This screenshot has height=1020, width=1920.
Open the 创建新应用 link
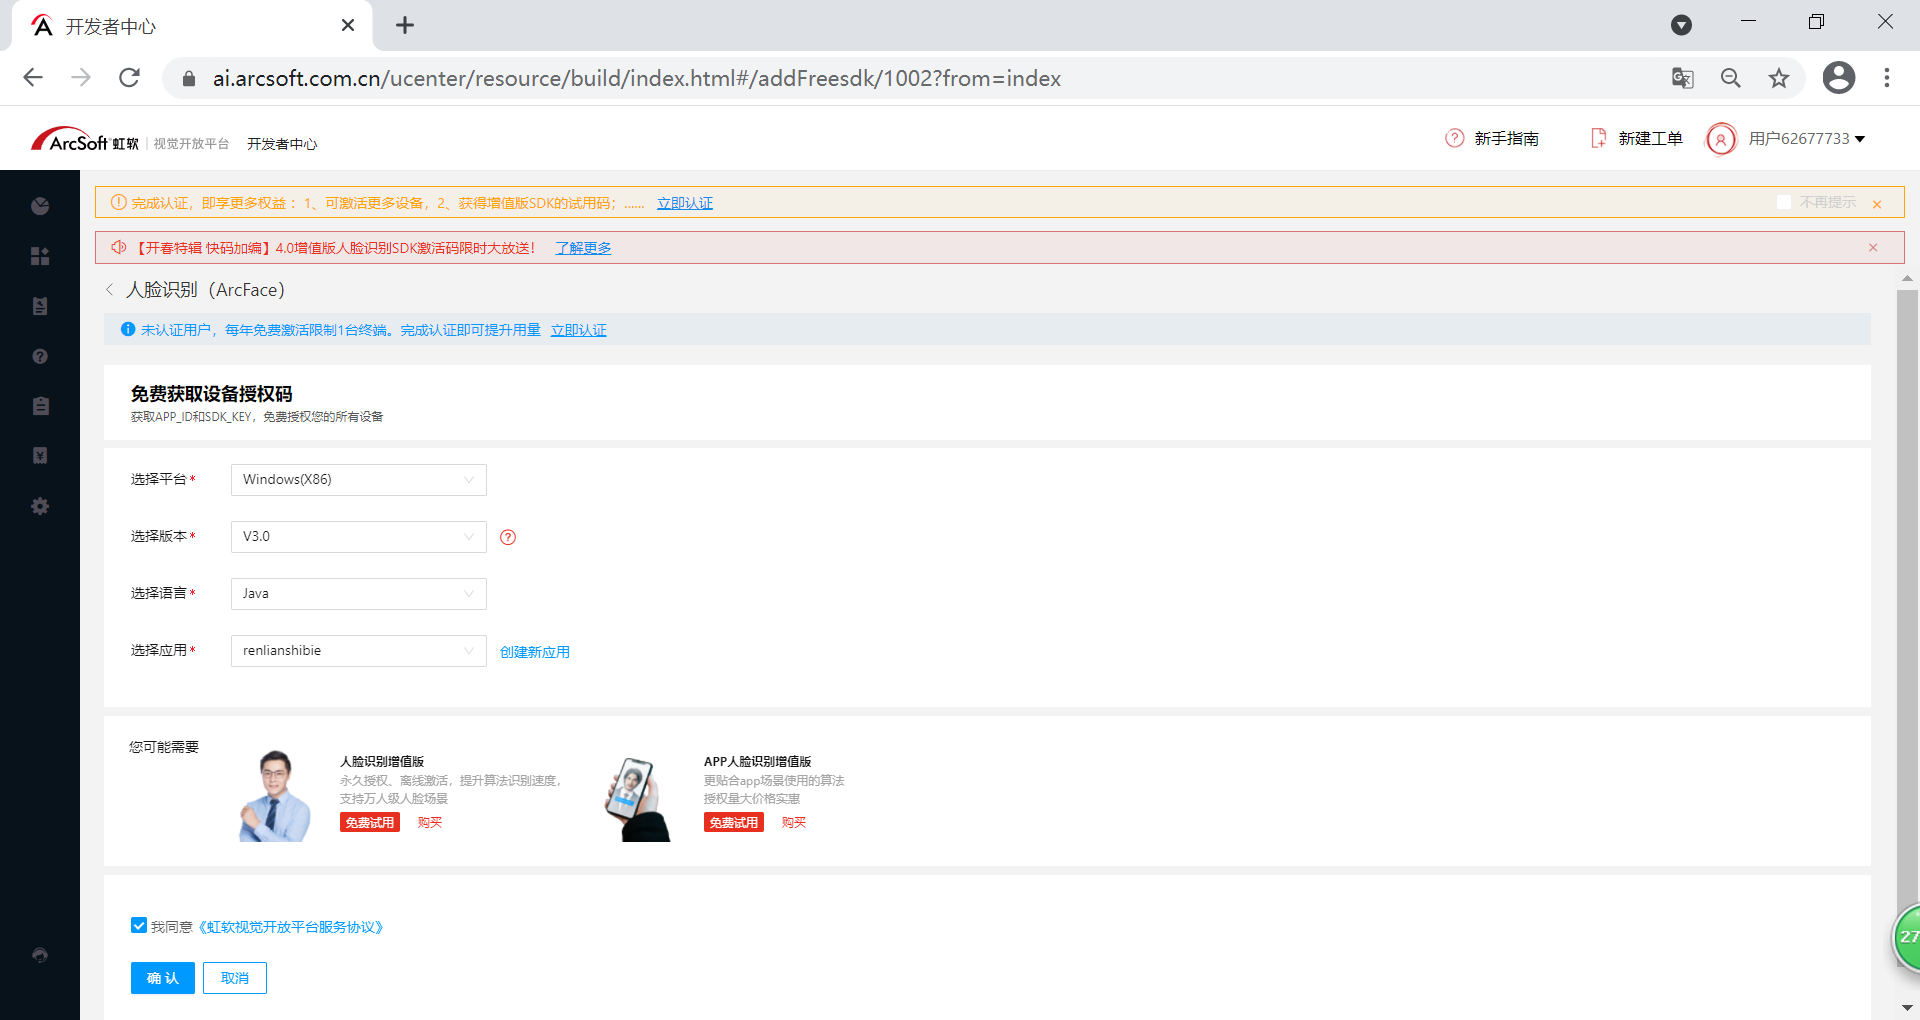534,651
